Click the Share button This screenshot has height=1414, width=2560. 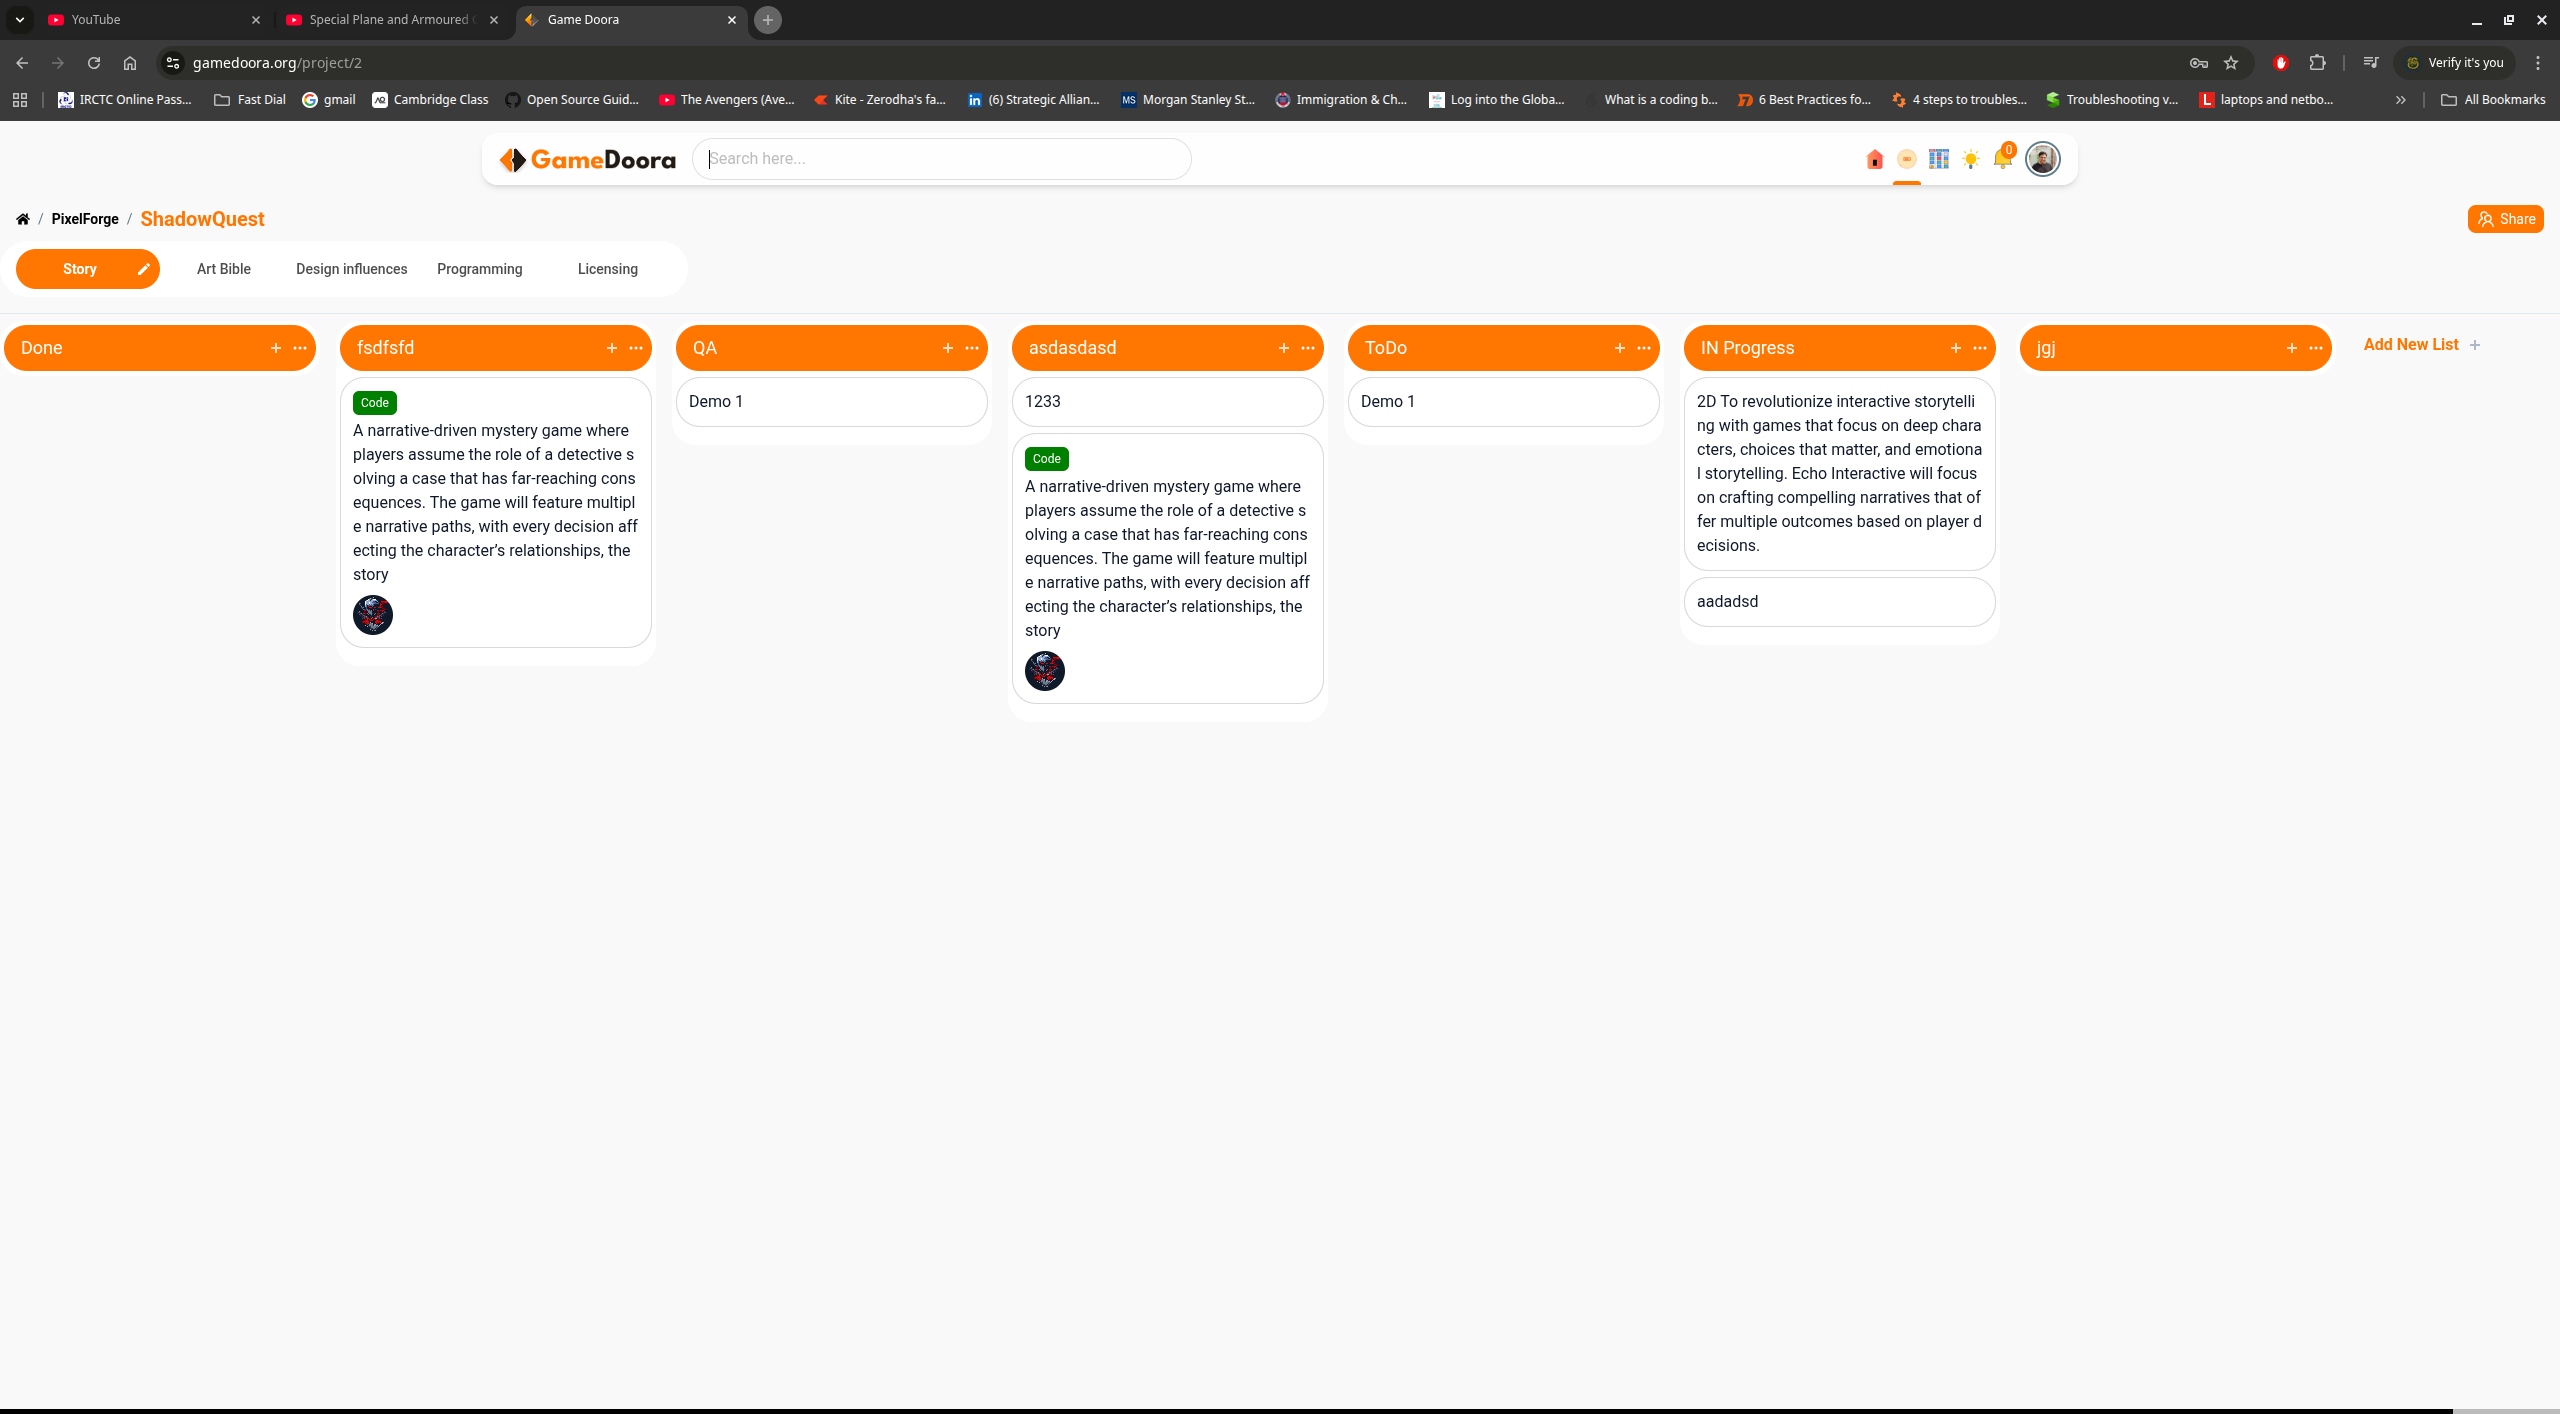(x=2505, y=219)
